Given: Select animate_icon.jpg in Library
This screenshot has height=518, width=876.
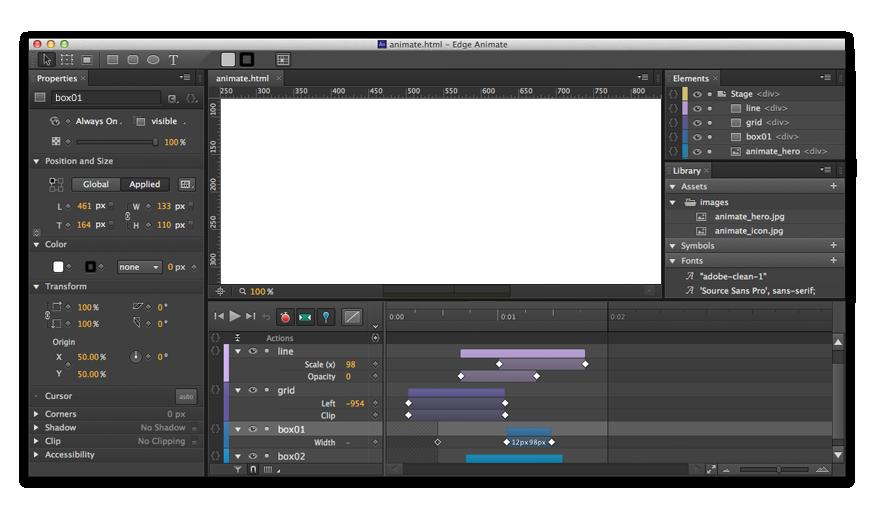Looking at the screenshot, I should 749,231.
